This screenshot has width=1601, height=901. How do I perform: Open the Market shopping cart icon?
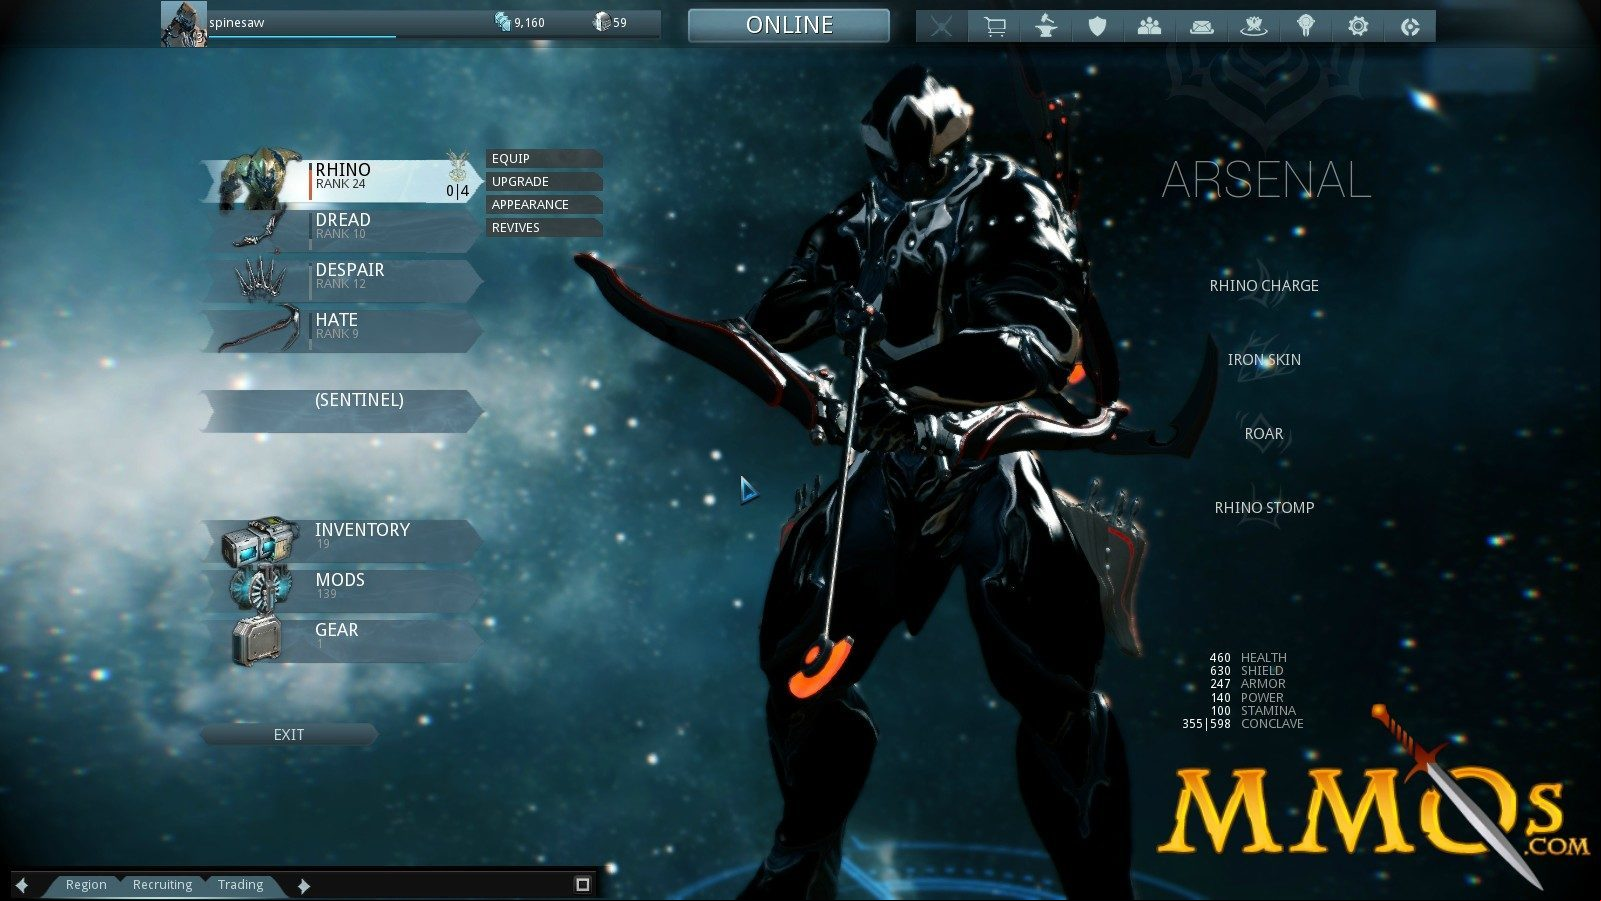tap(994, 26)
